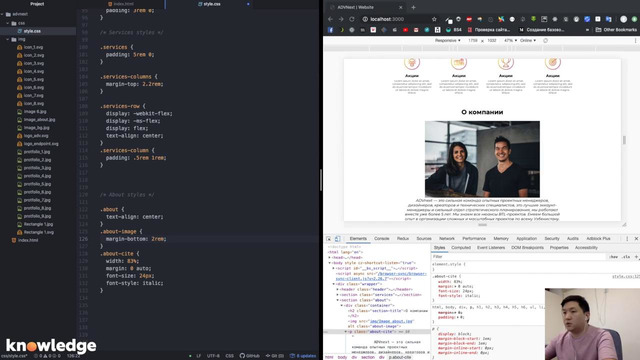
Task: Collapse the advnext project folder
Action: (x=2, y=14)
